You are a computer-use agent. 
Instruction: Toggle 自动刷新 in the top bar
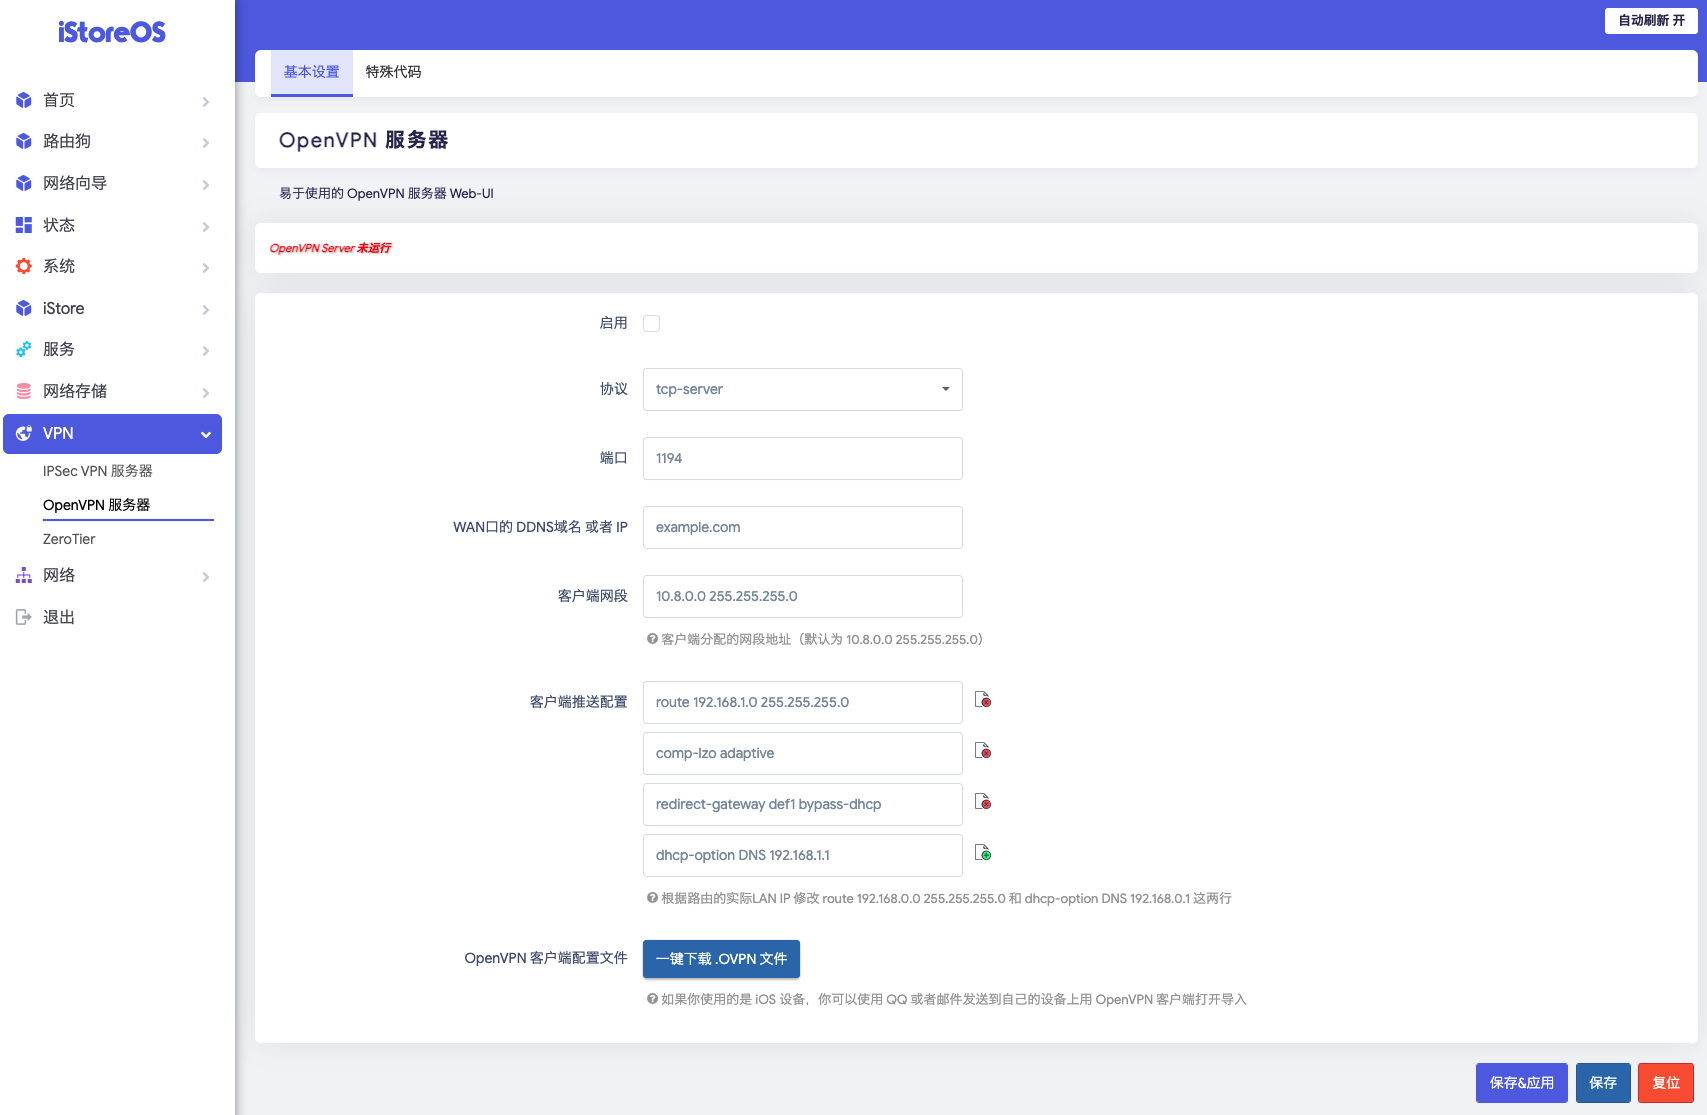[x=1650, y=20]
